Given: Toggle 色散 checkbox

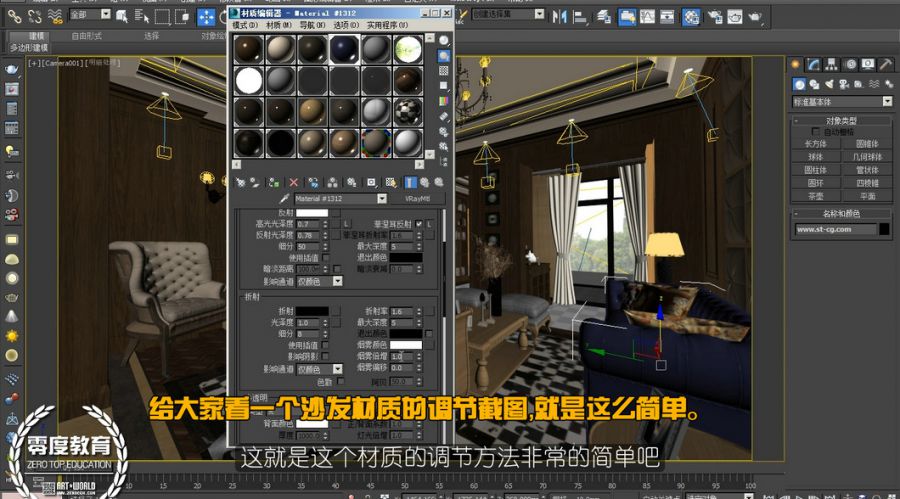Looking at the screenshot, I should [x=341, y=381].
